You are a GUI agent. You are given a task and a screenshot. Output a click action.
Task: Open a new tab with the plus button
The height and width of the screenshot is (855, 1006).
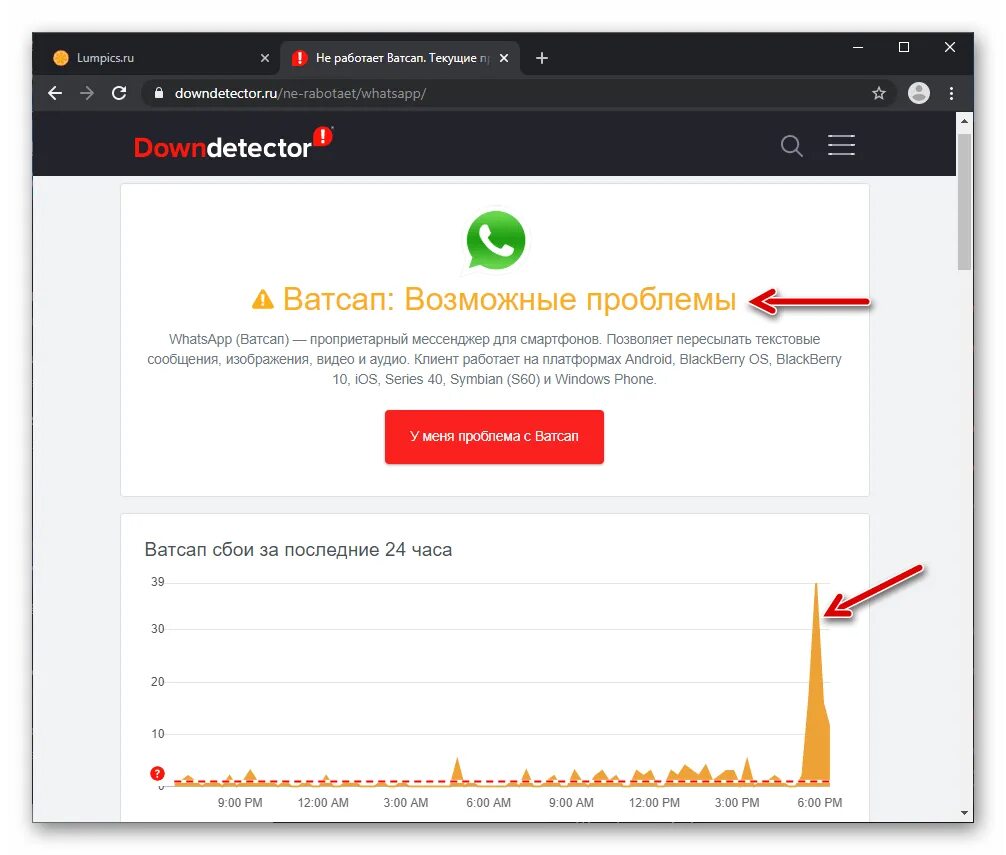(x=542, y=58)
